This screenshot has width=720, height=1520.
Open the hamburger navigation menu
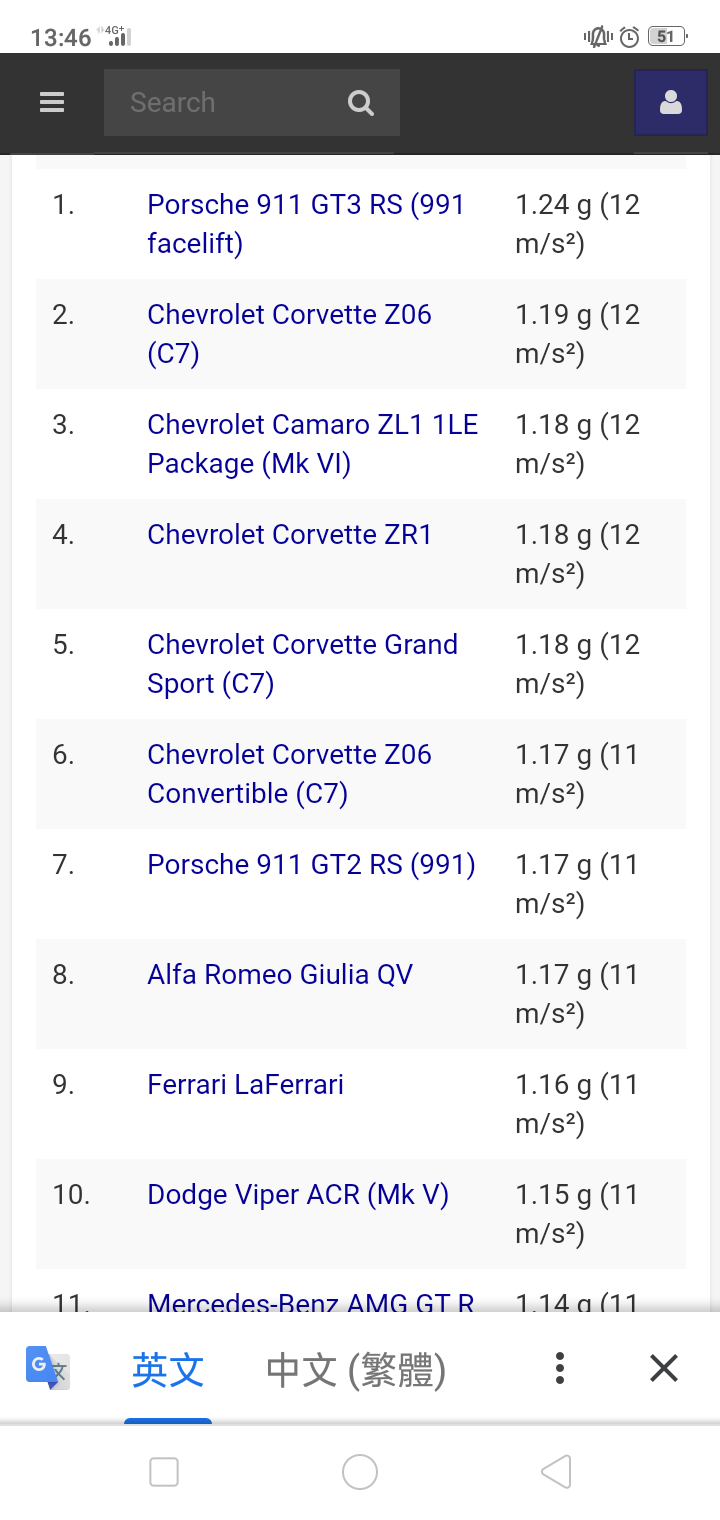[x=52, y=103]
